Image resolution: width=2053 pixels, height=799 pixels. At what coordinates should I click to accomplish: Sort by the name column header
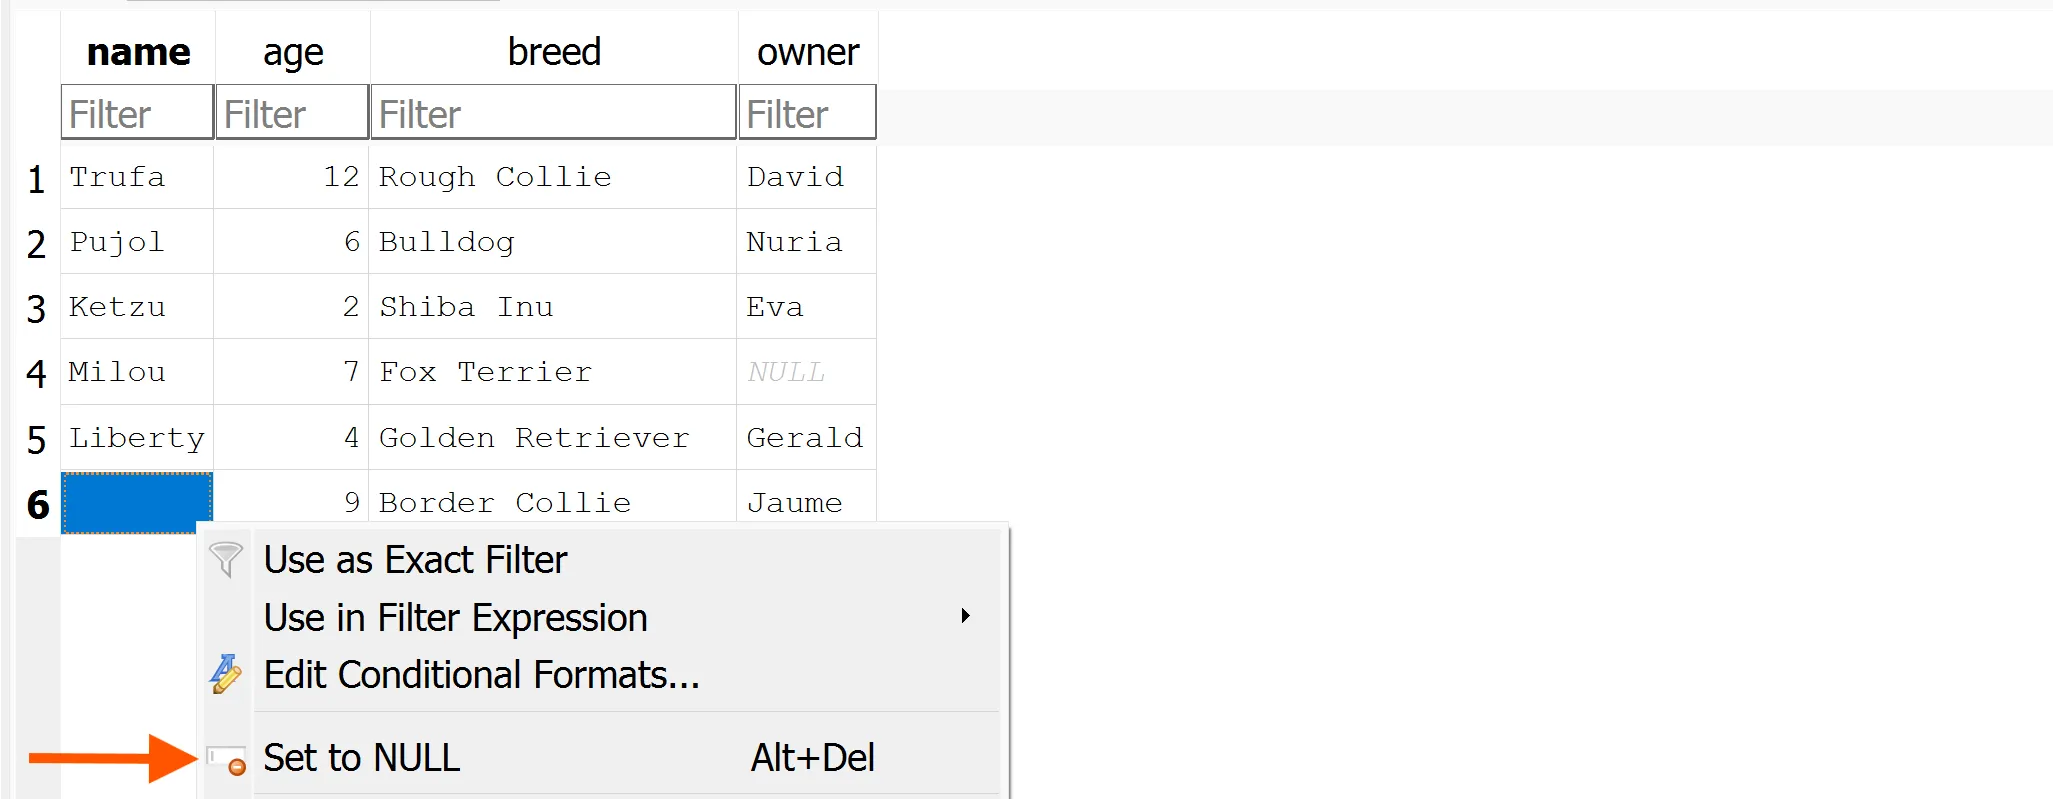coord(138,52)
